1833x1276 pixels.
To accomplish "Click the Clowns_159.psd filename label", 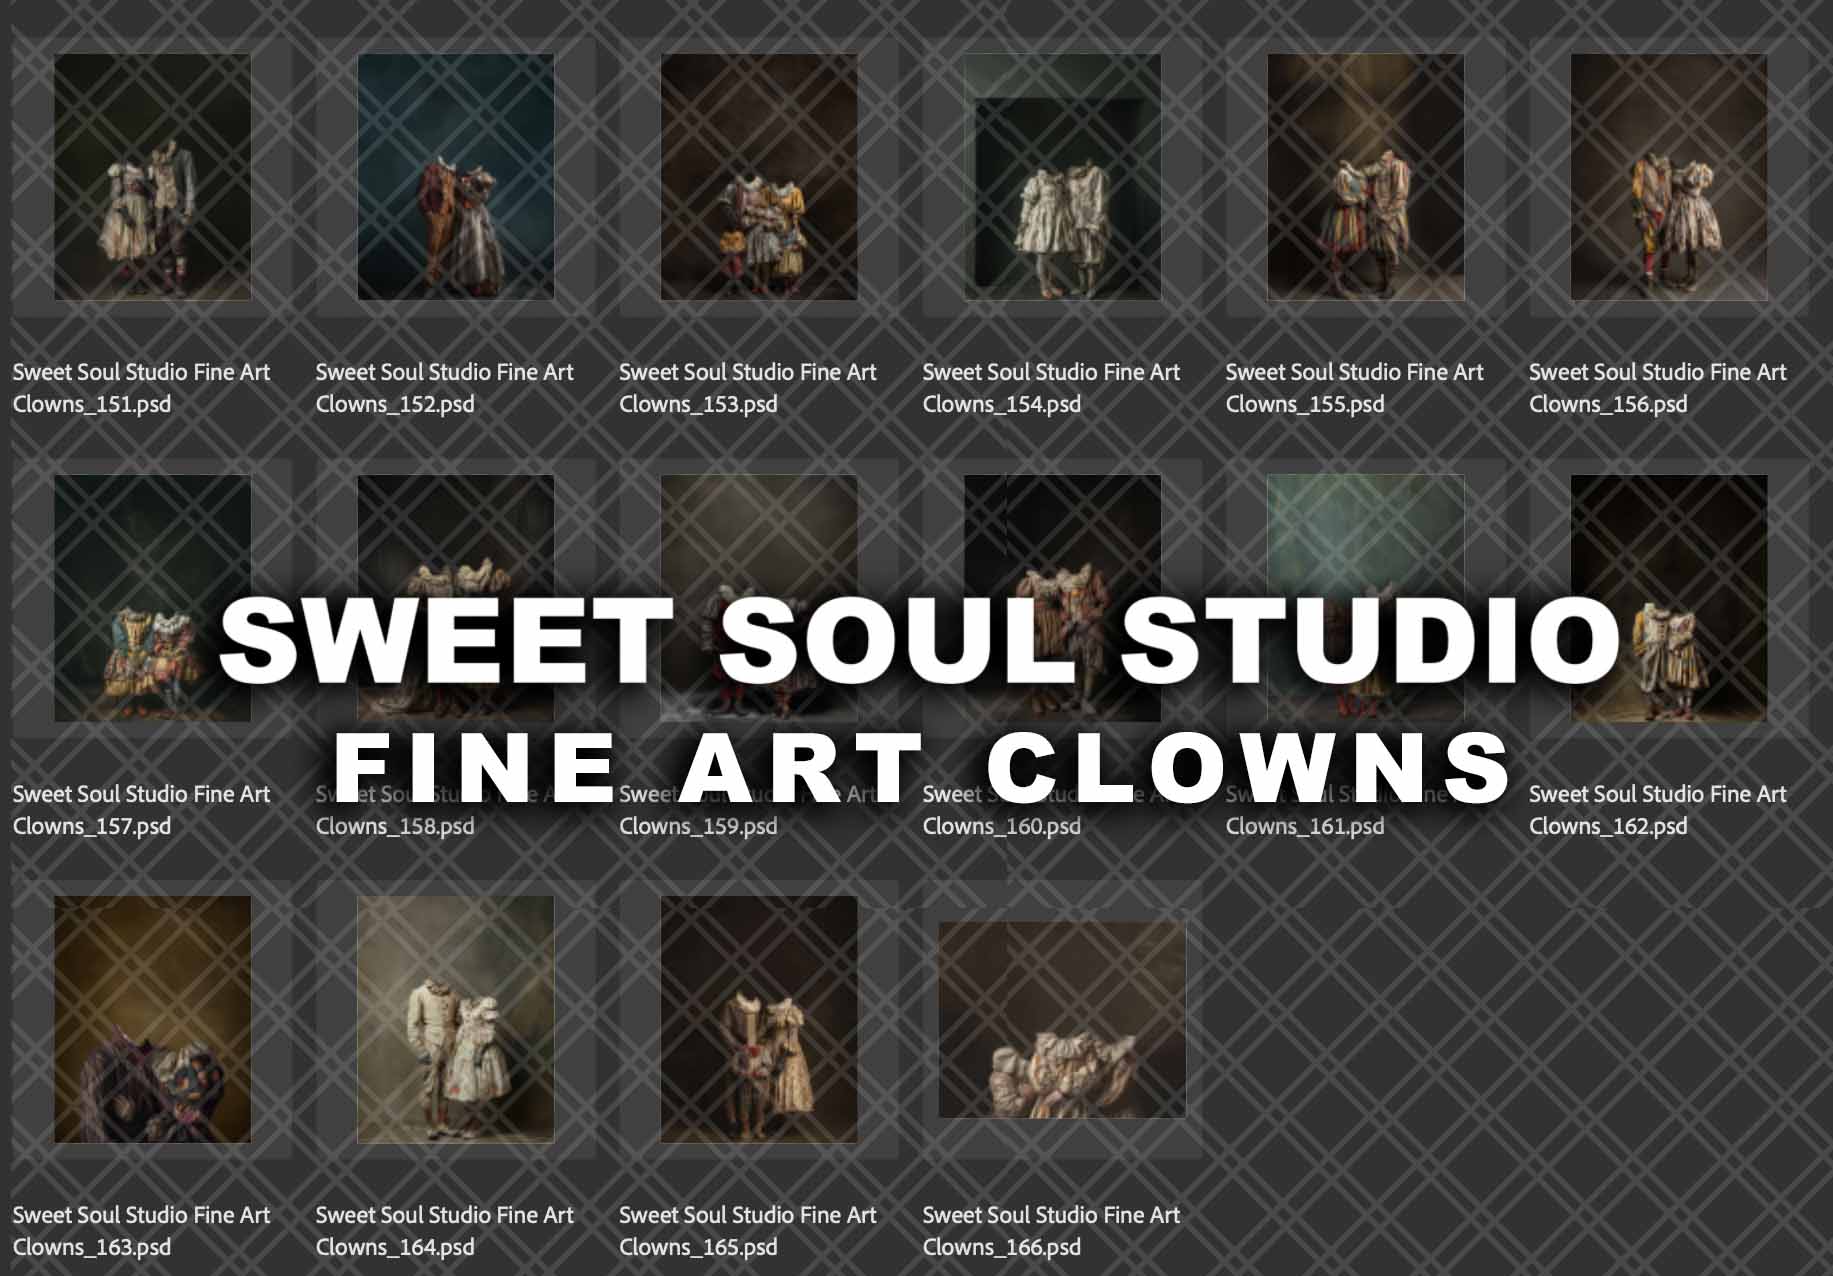I will (698, 826).
